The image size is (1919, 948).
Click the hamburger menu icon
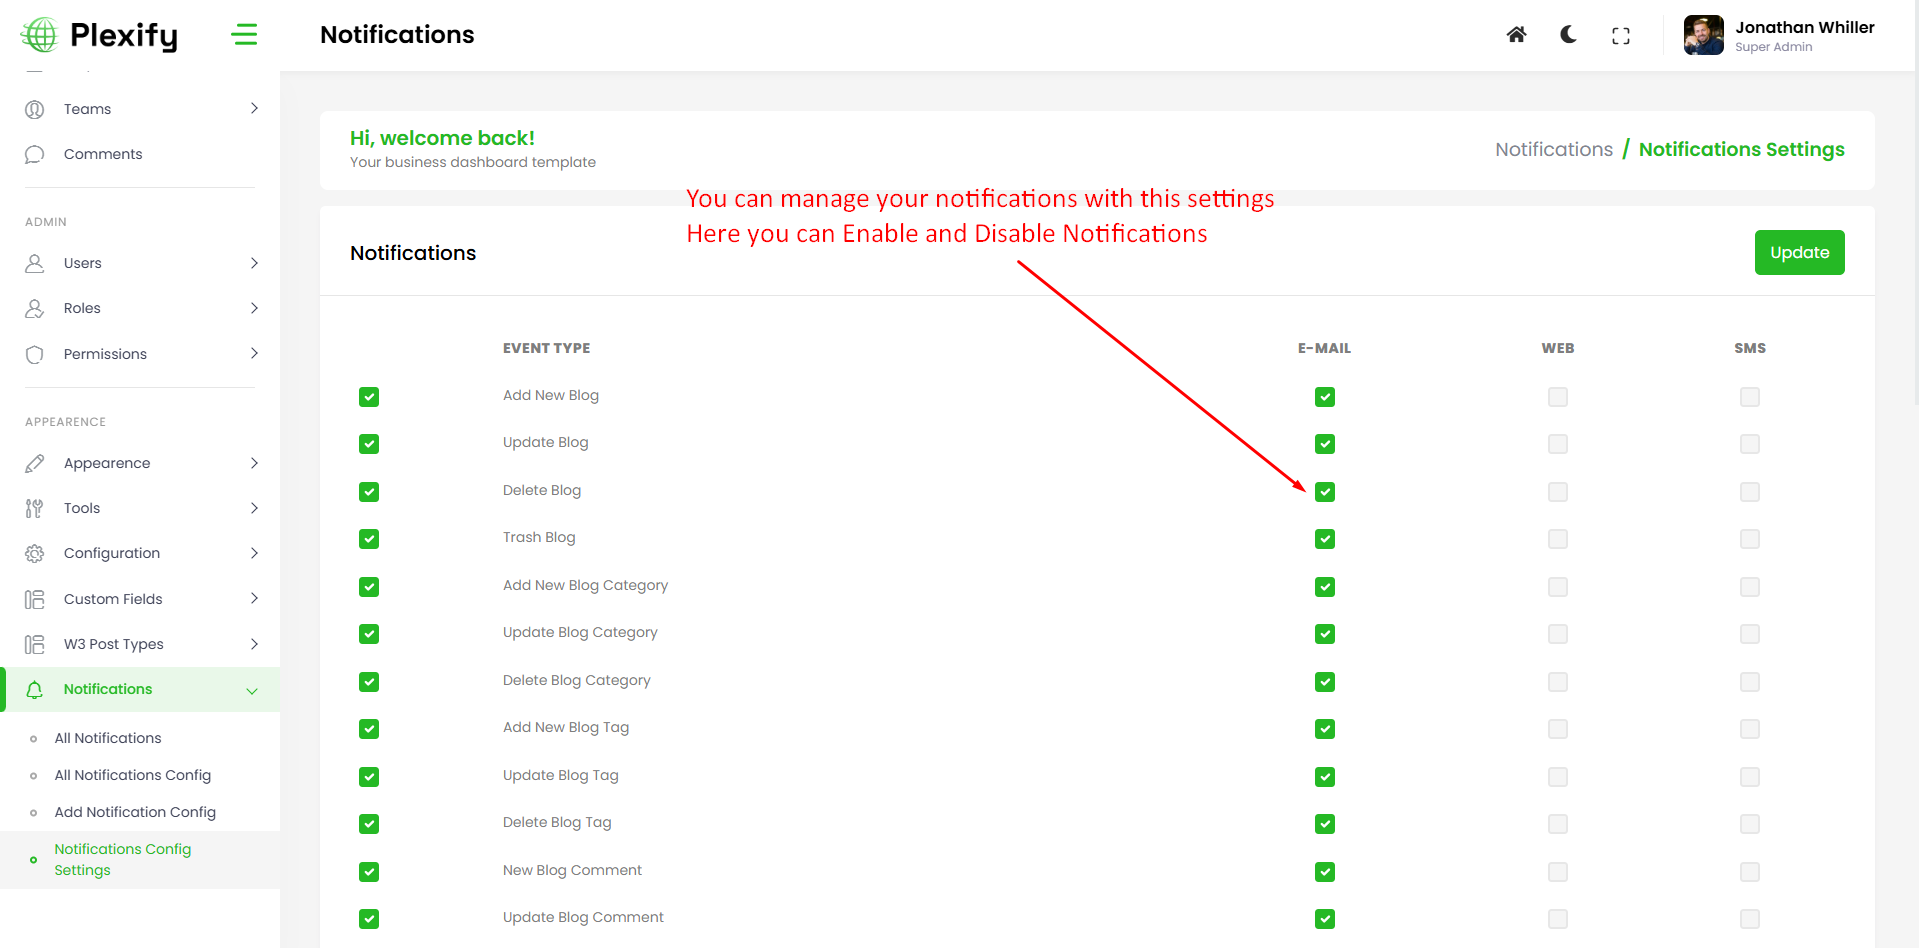click(x=244, y=35)
